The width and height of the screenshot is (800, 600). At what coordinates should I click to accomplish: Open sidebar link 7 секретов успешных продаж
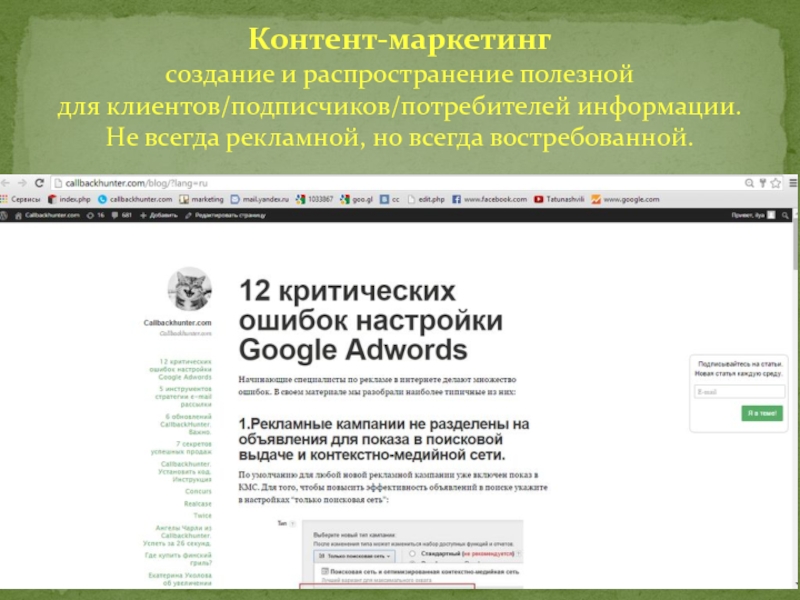click(181, 447)
